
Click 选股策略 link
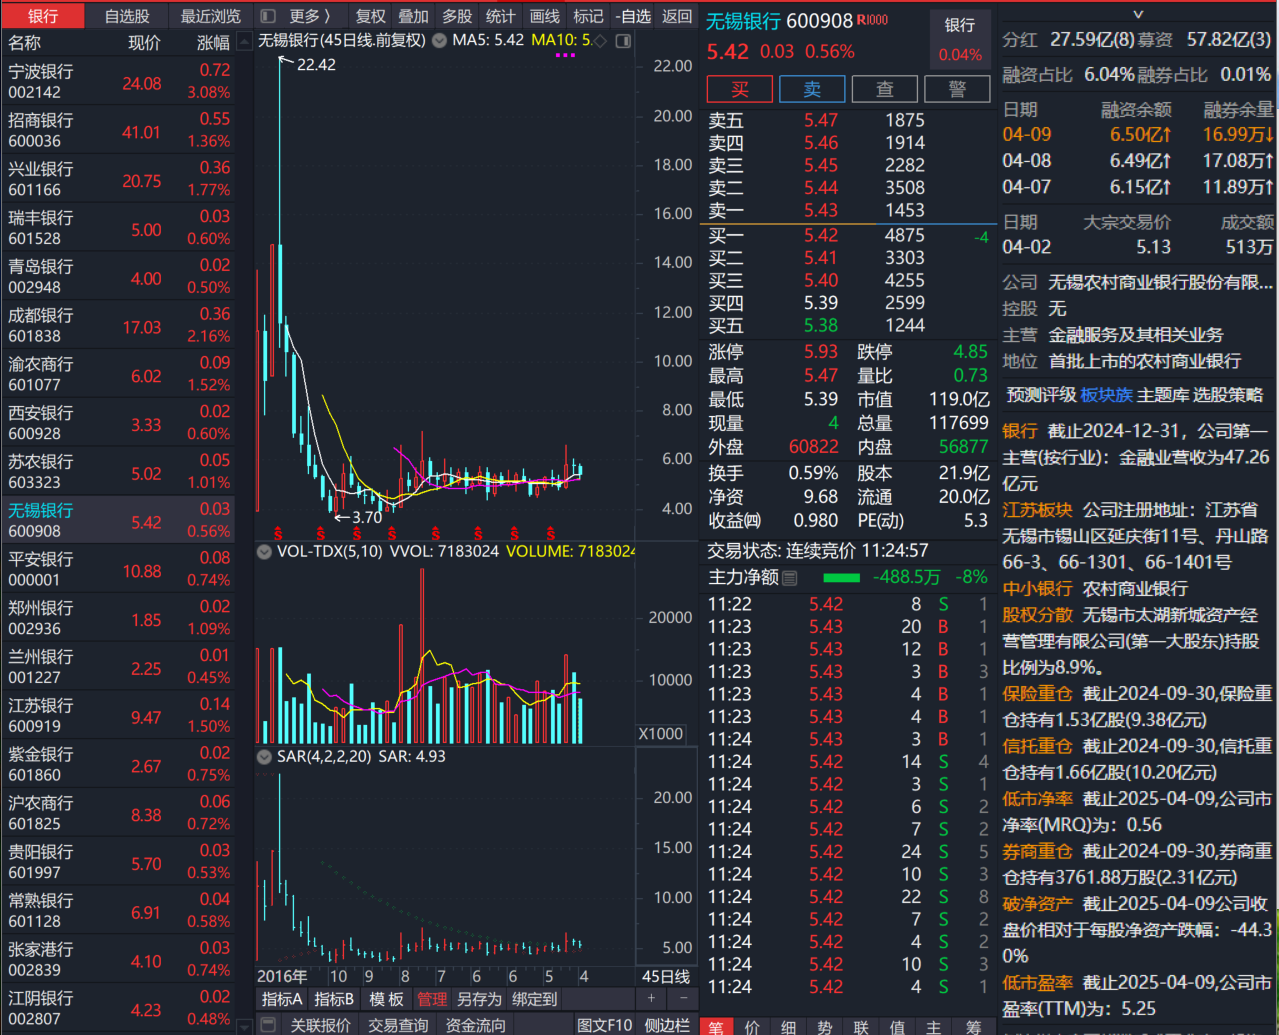click(x=1229, y=395)
